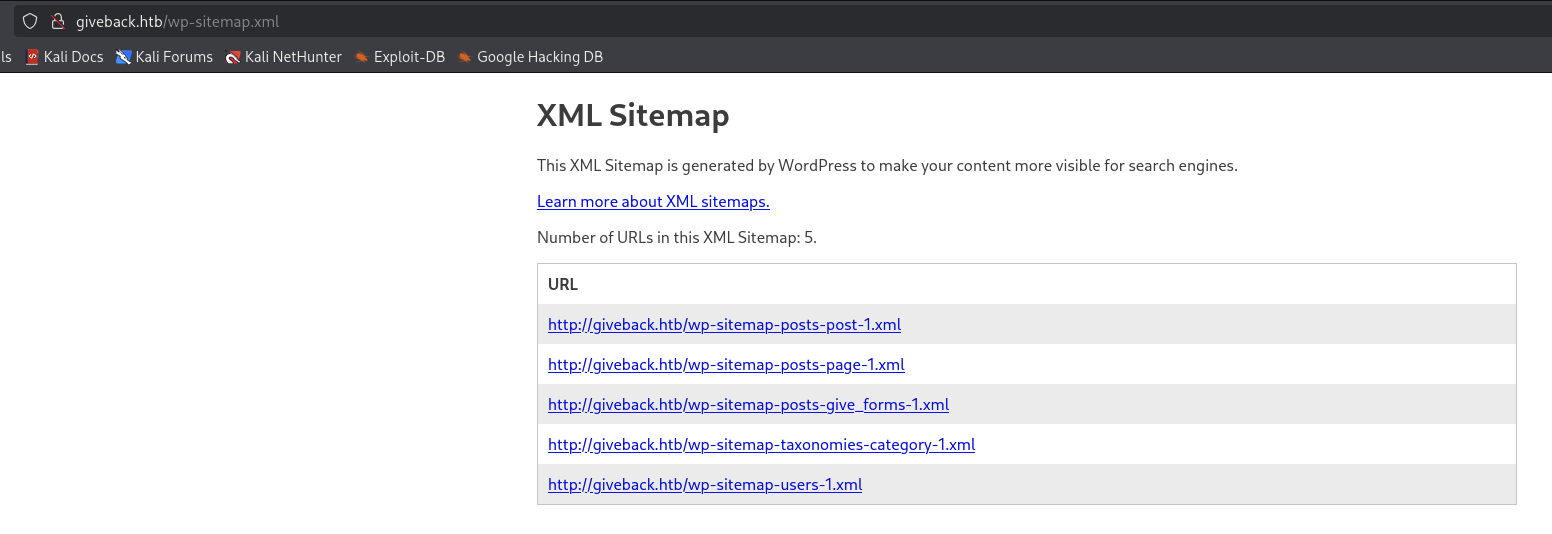Viewport: 1552px width, 534px height.
Task: Open the Google Hacking DB bookmark
Action: point(530,57)
